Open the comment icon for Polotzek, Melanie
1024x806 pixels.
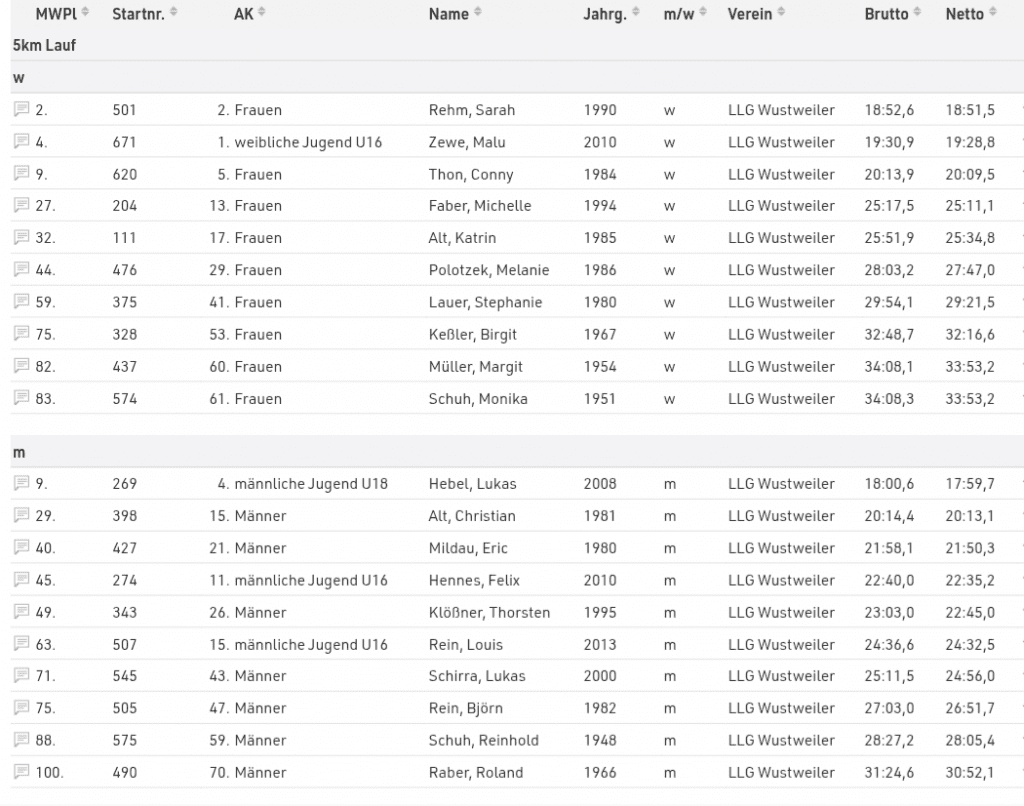[21, 270]
